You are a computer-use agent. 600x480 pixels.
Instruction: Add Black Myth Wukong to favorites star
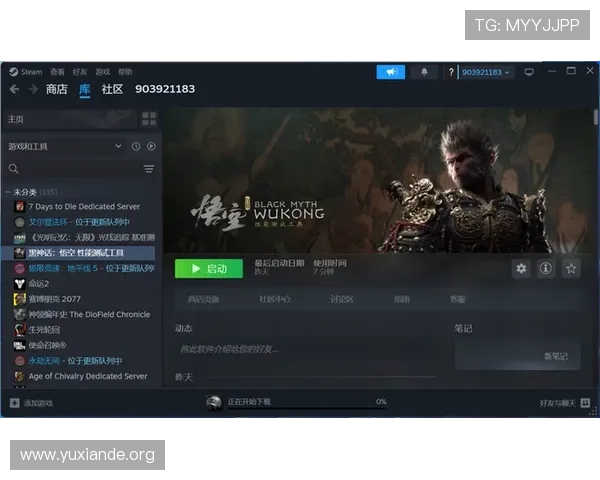[x=571, y=268]
